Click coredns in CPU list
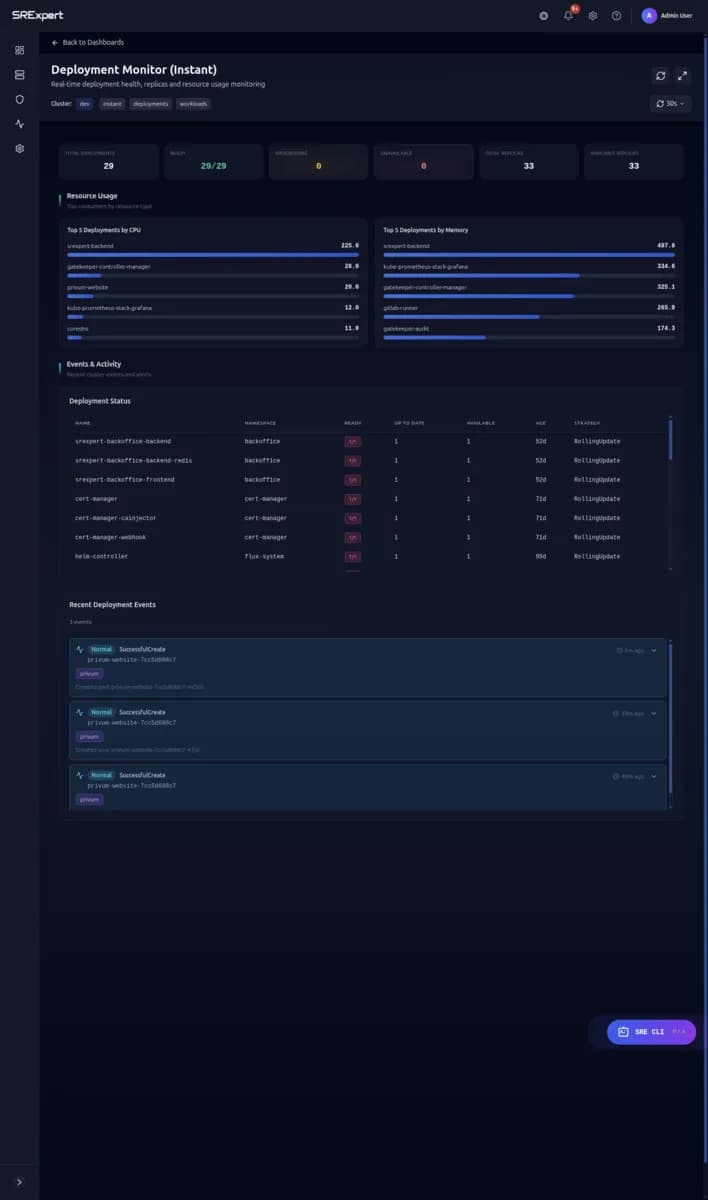The height and width of the screenshot is (1200, 708). (x=79, y=328)
